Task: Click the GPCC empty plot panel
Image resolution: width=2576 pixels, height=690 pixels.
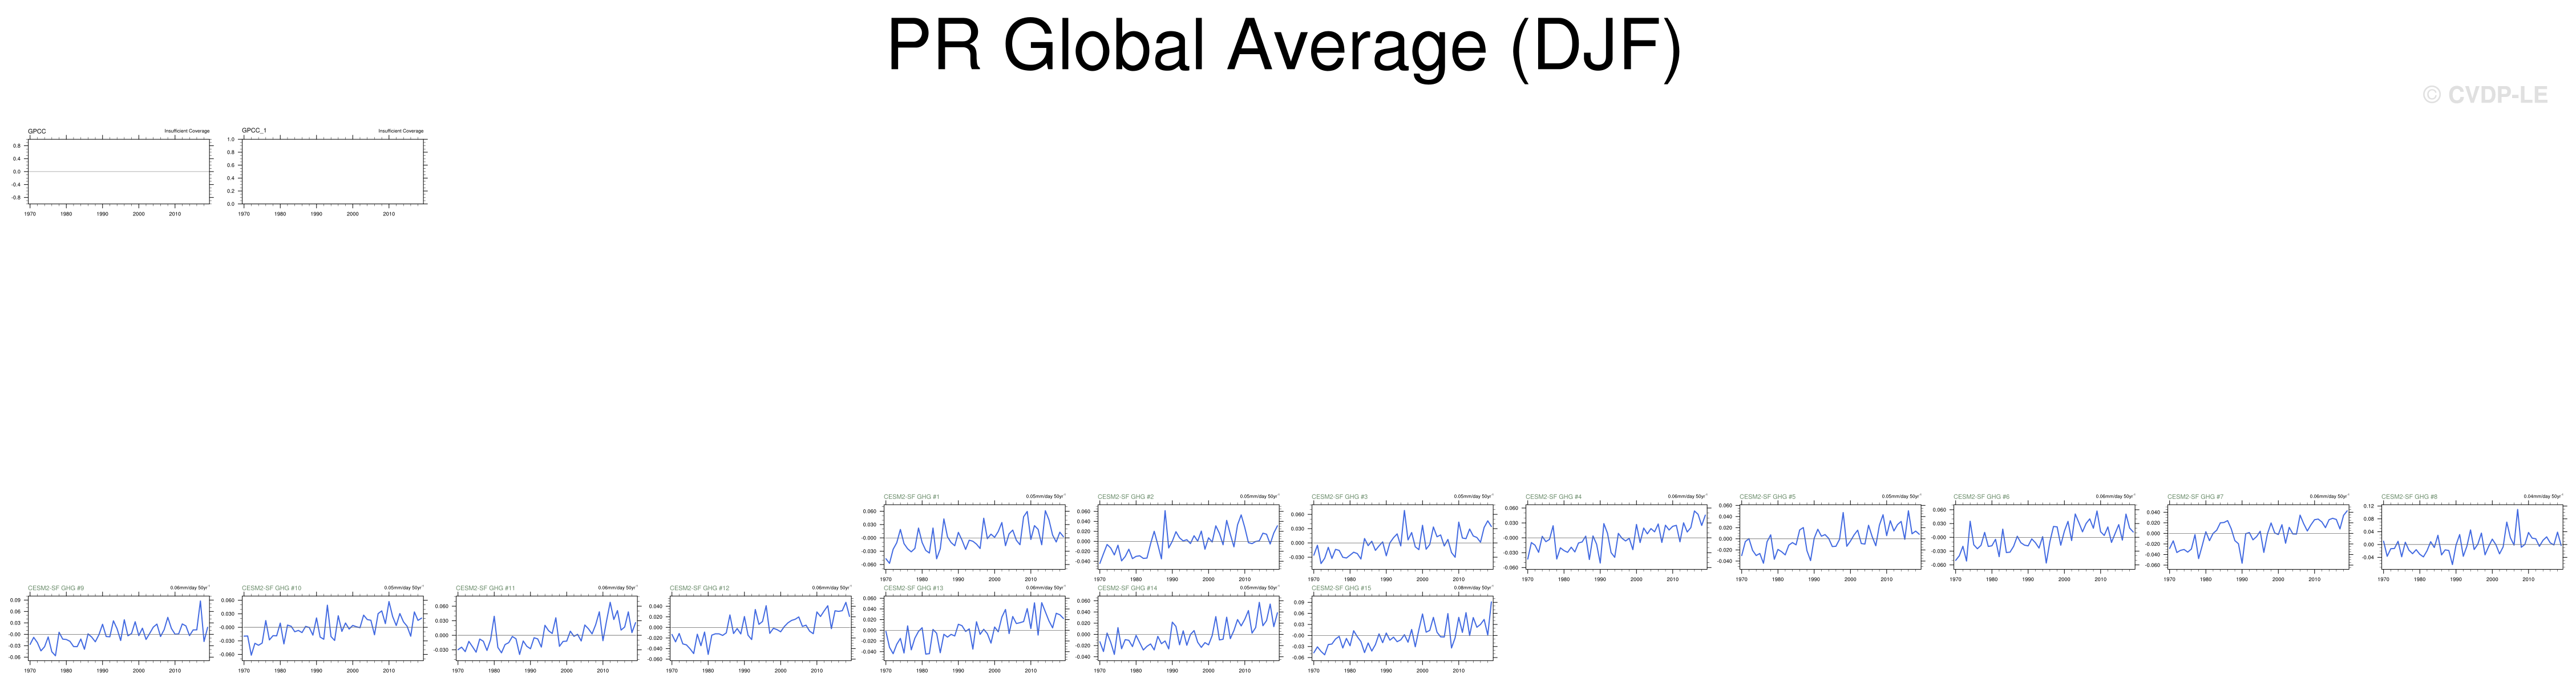Action: click(x=119, y=171)
